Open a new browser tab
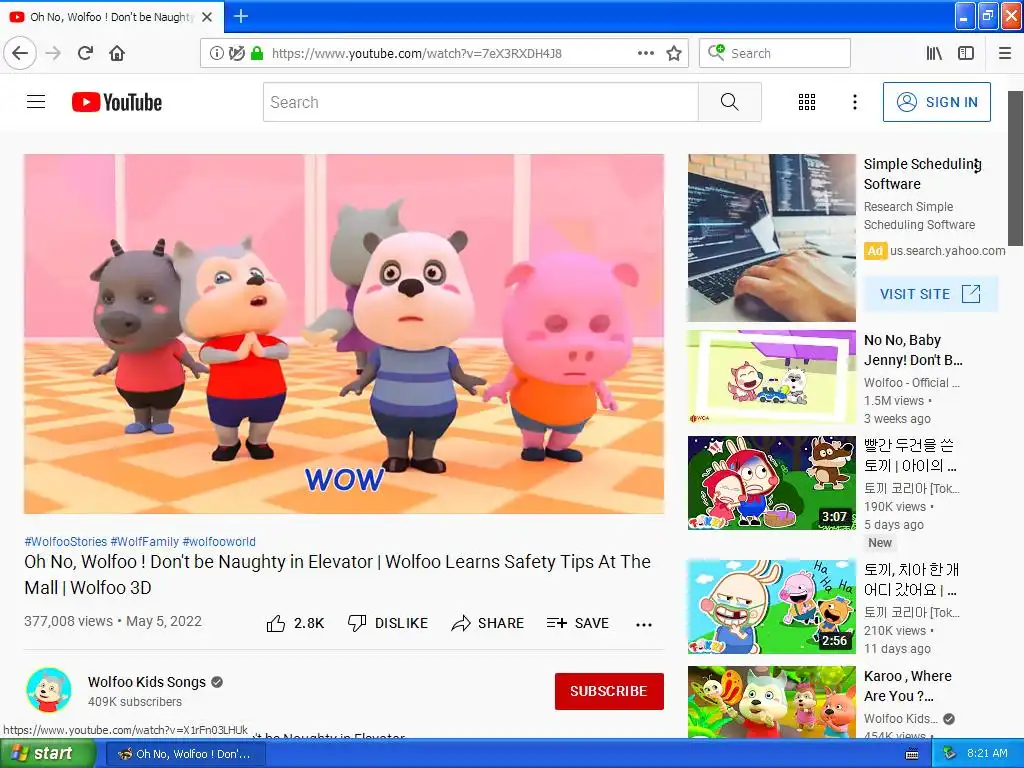This screenshot has height=768, width=1024. coord(241,16)
